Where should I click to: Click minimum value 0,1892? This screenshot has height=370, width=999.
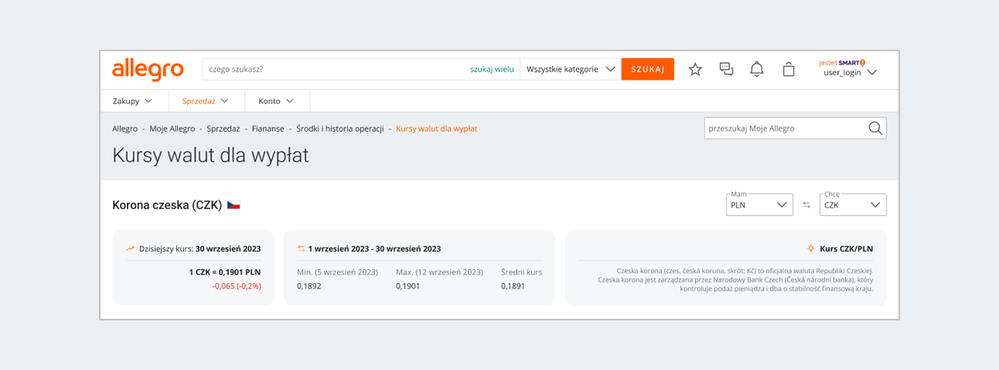[x=309, y=286]
